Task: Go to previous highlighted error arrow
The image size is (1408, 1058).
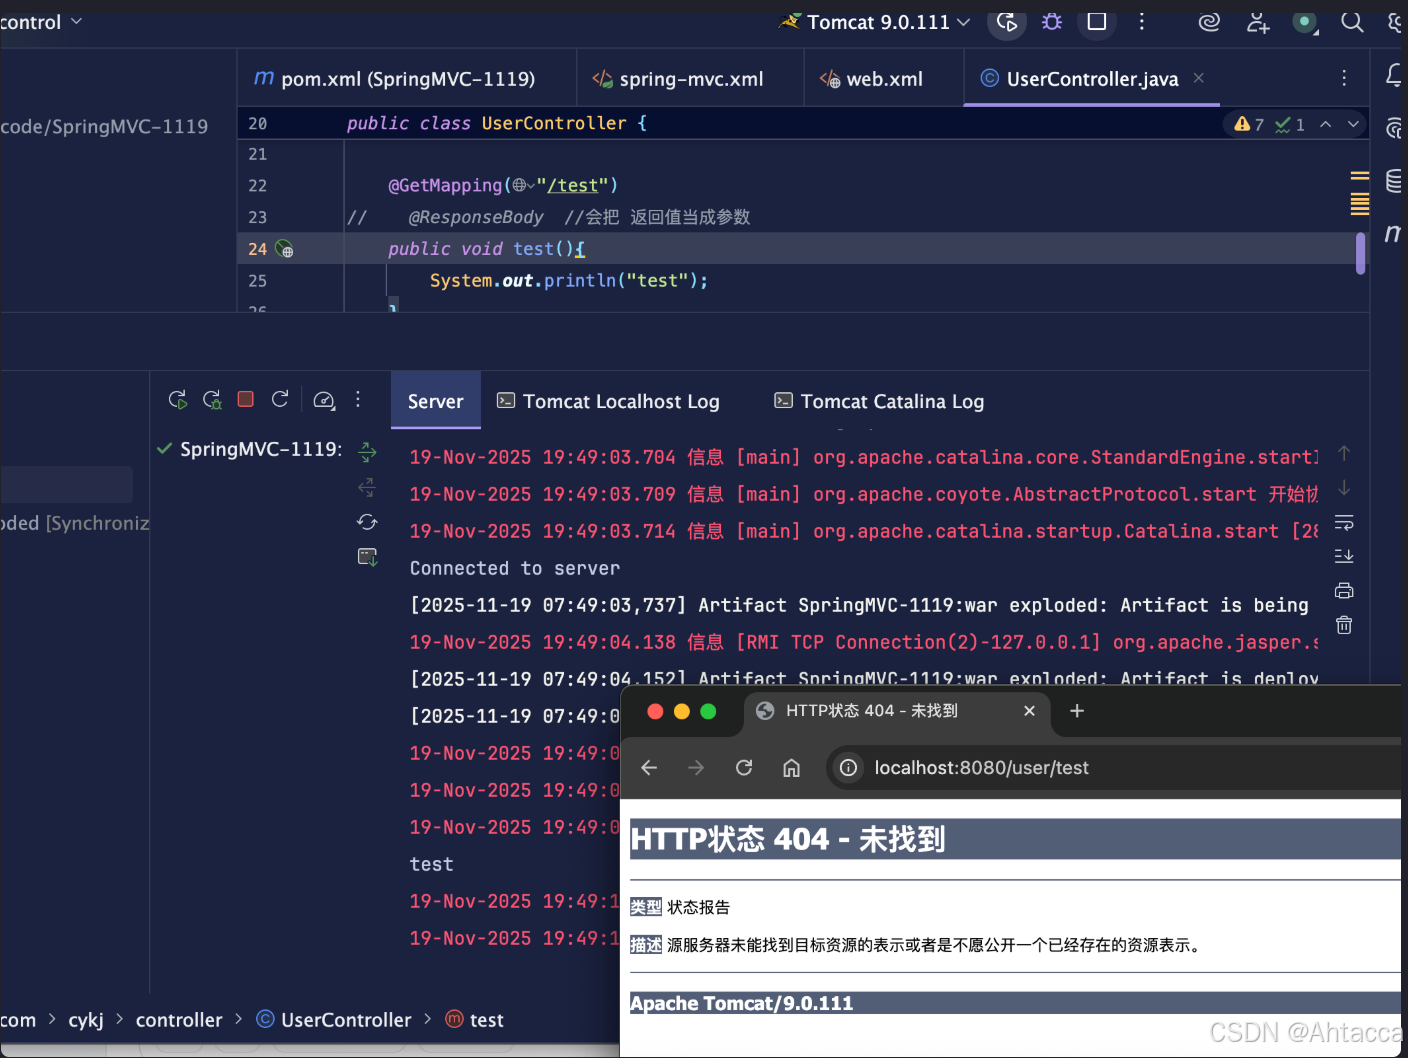Action: (1326, 124)
